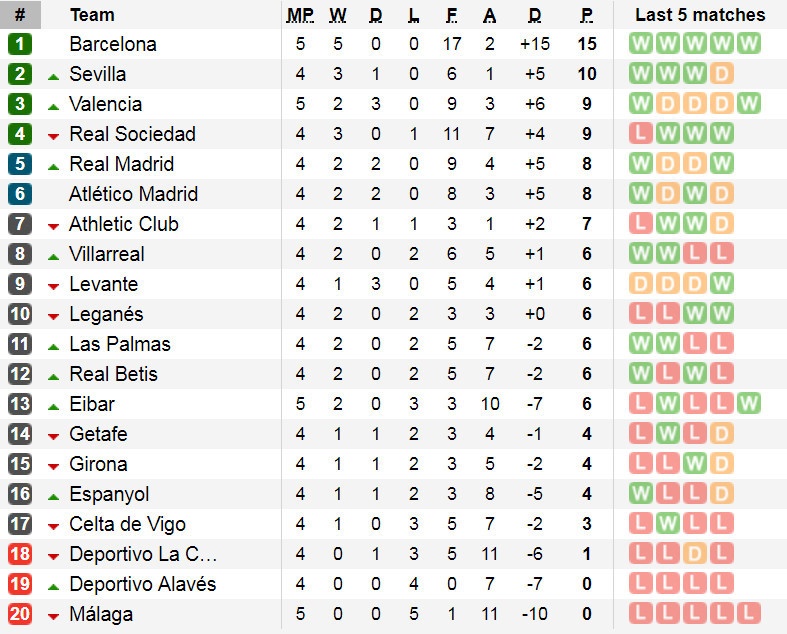The height and width of the screenshot is (634, 787).
Task: Open the Villarreal team link
Action: (x=106, y=254)
